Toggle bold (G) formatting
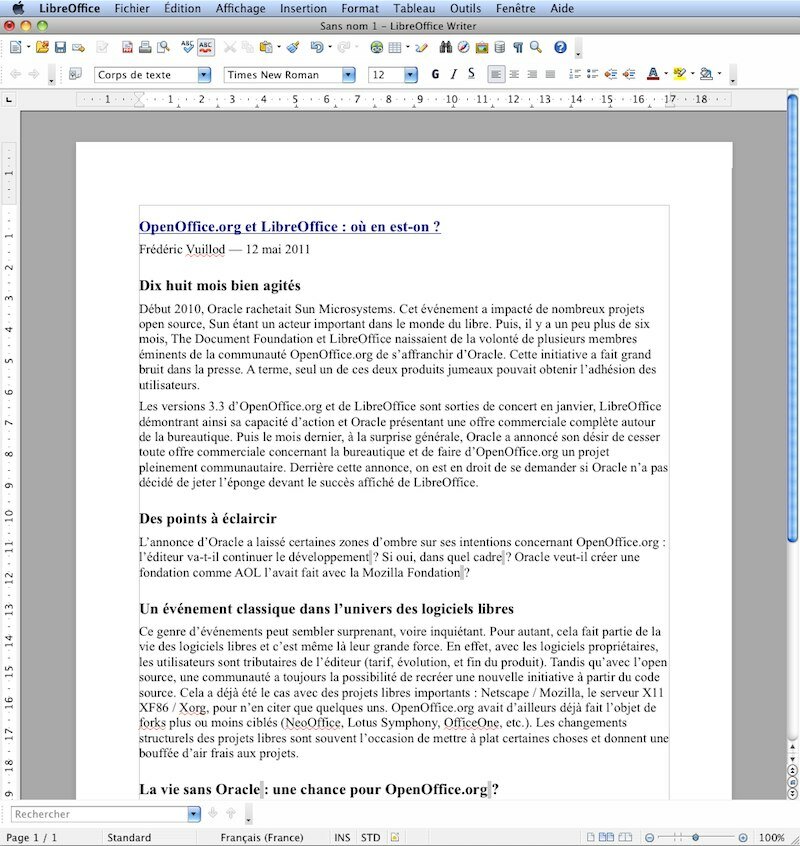 click(x=435, y=74)
